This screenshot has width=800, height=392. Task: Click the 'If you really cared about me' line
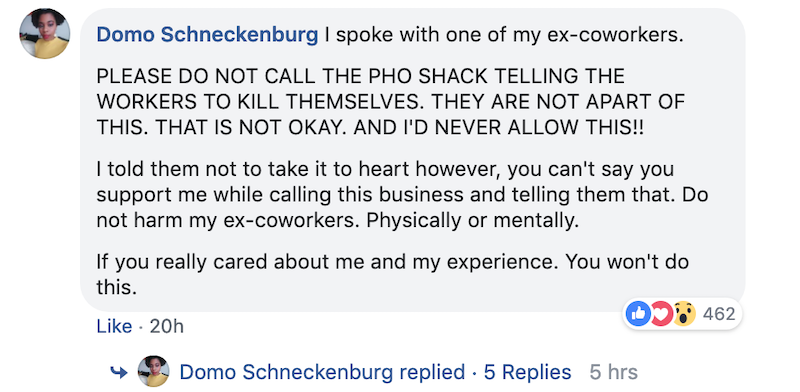click(x=392, y=262)
